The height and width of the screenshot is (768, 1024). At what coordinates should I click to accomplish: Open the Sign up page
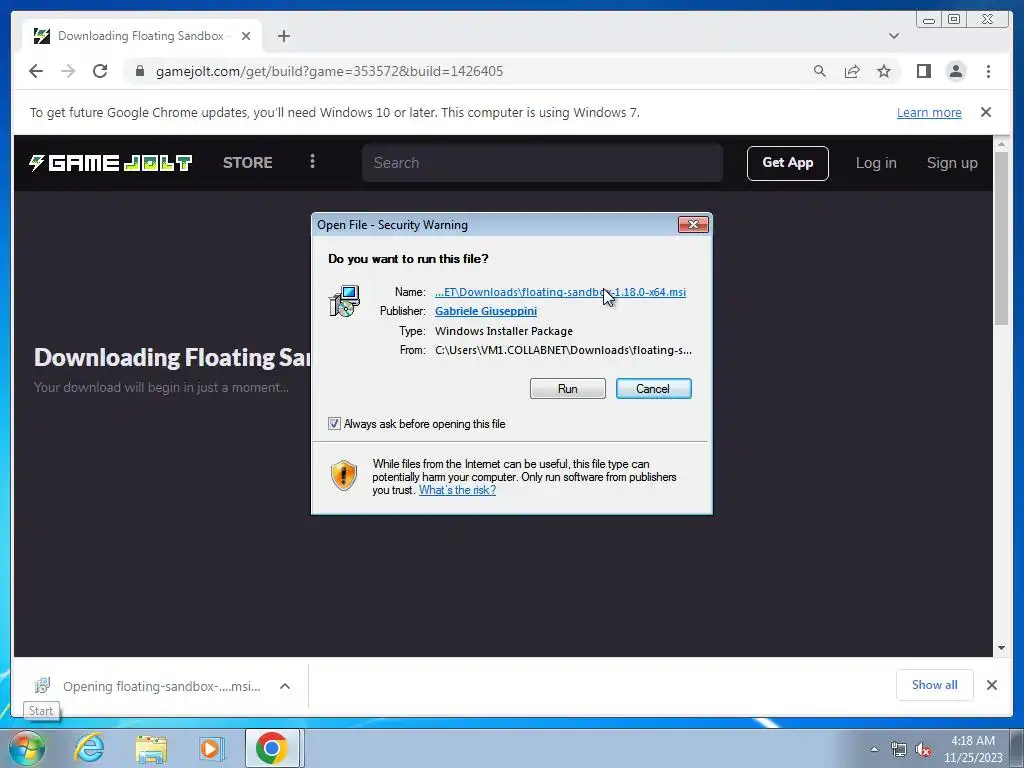pyautogui.click(x=952, y=163)
